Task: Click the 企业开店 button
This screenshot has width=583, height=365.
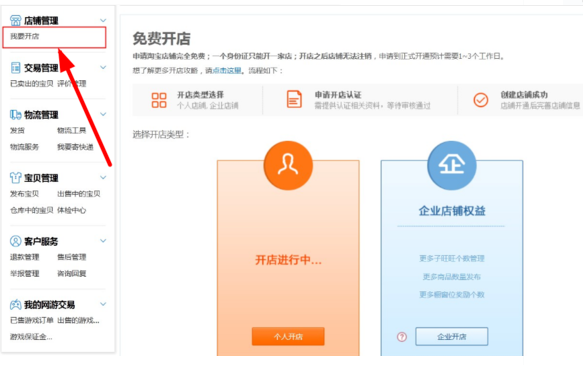Action: click(x=452, y=336)
